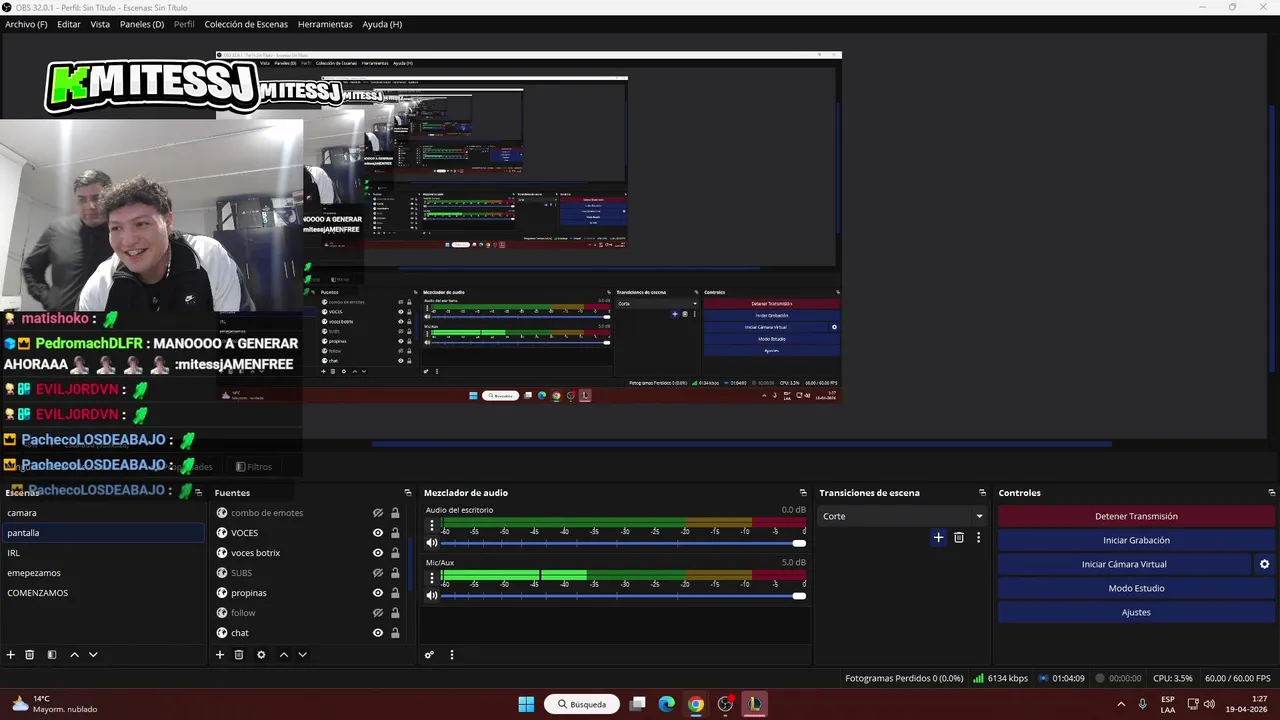Open the Ayuda menu

point(382,24)
